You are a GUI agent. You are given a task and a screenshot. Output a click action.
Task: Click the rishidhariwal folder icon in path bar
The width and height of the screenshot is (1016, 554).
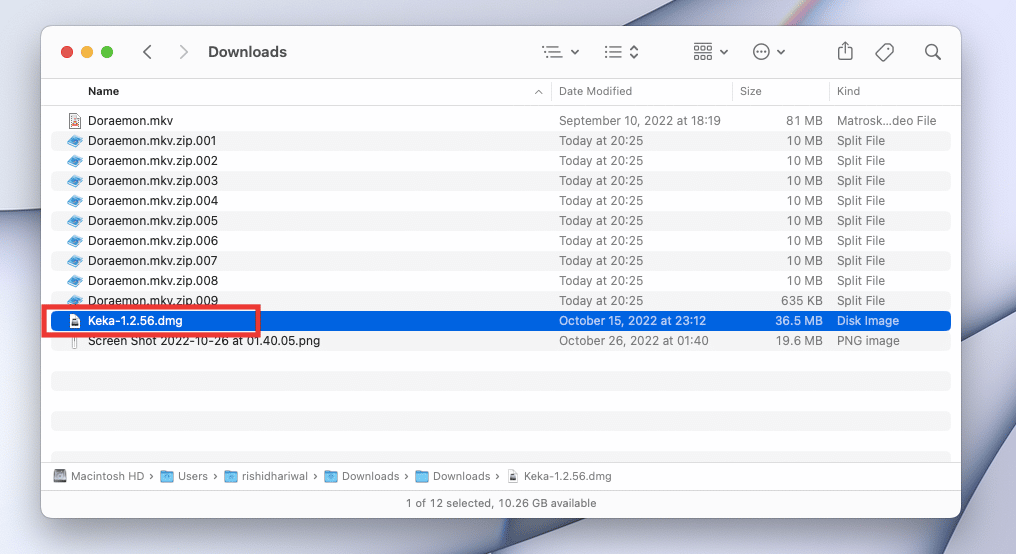point(231,476)
